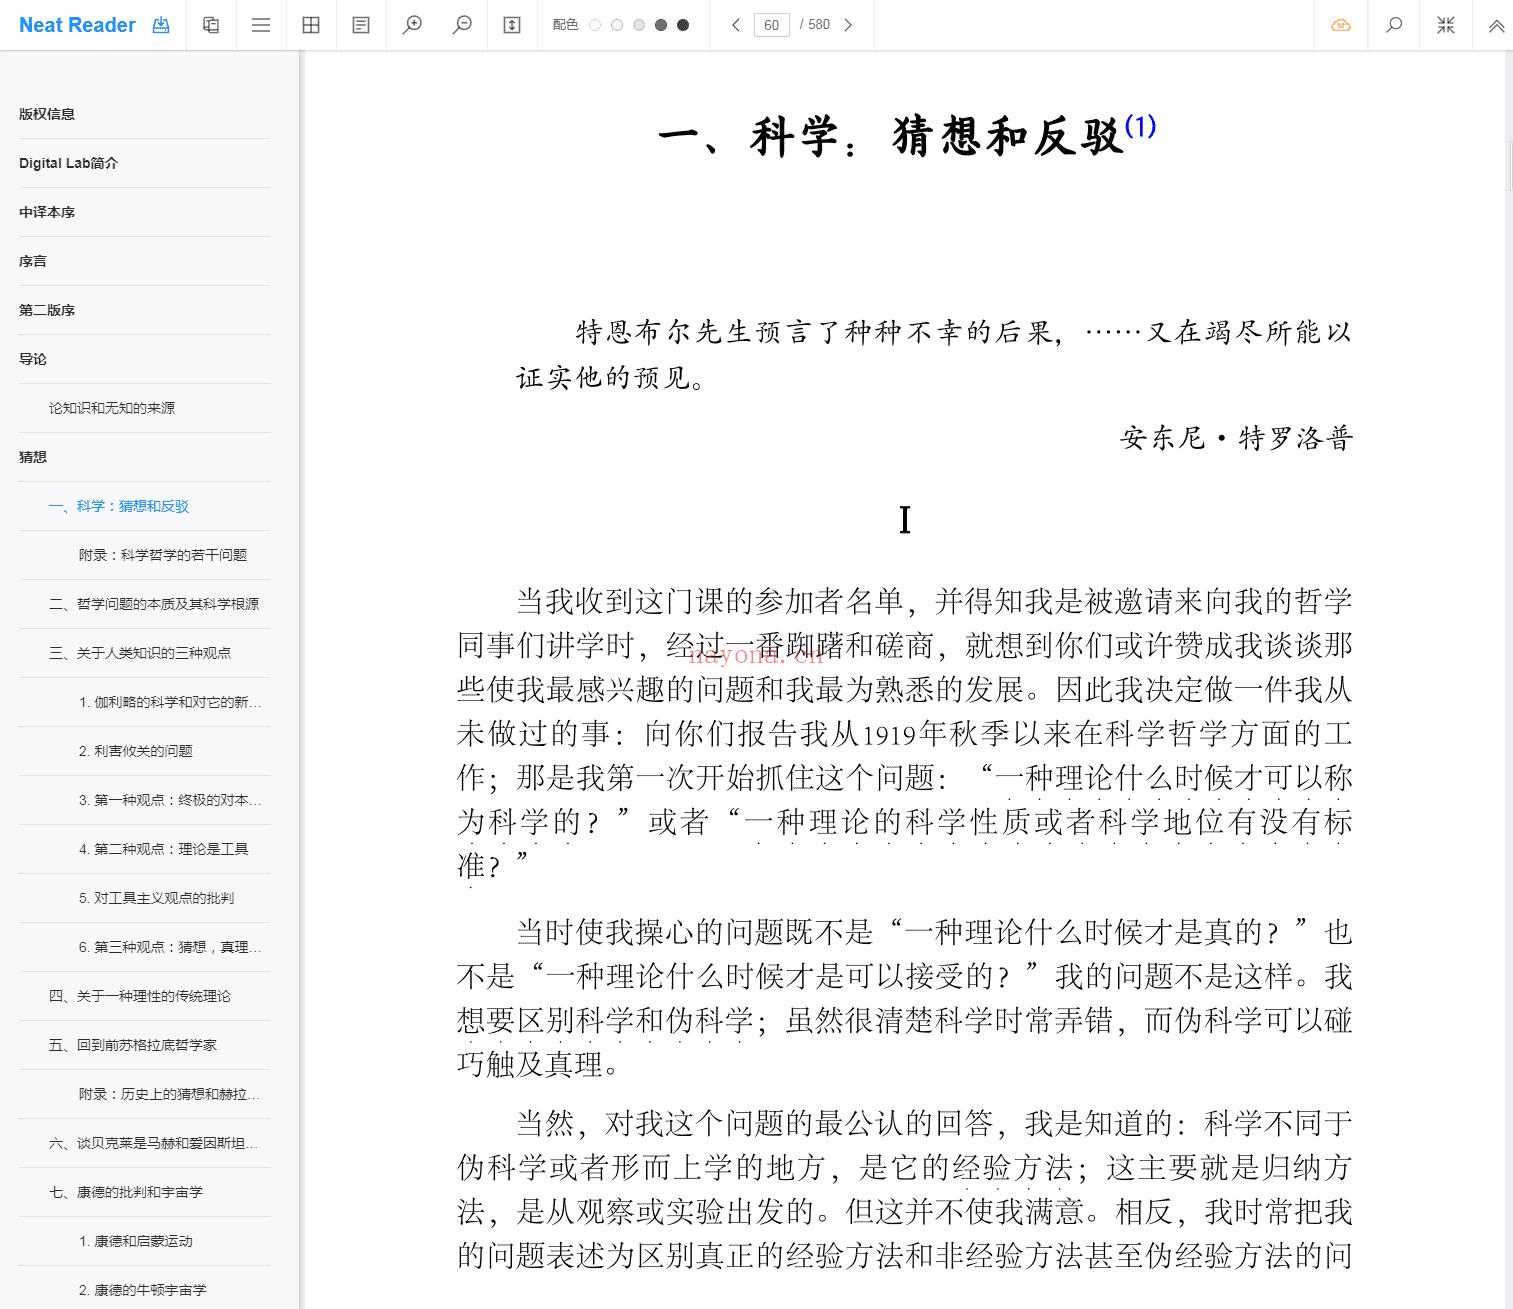Click the fit page height icon
This screenshot has width=1513, height=1309.
512,25
